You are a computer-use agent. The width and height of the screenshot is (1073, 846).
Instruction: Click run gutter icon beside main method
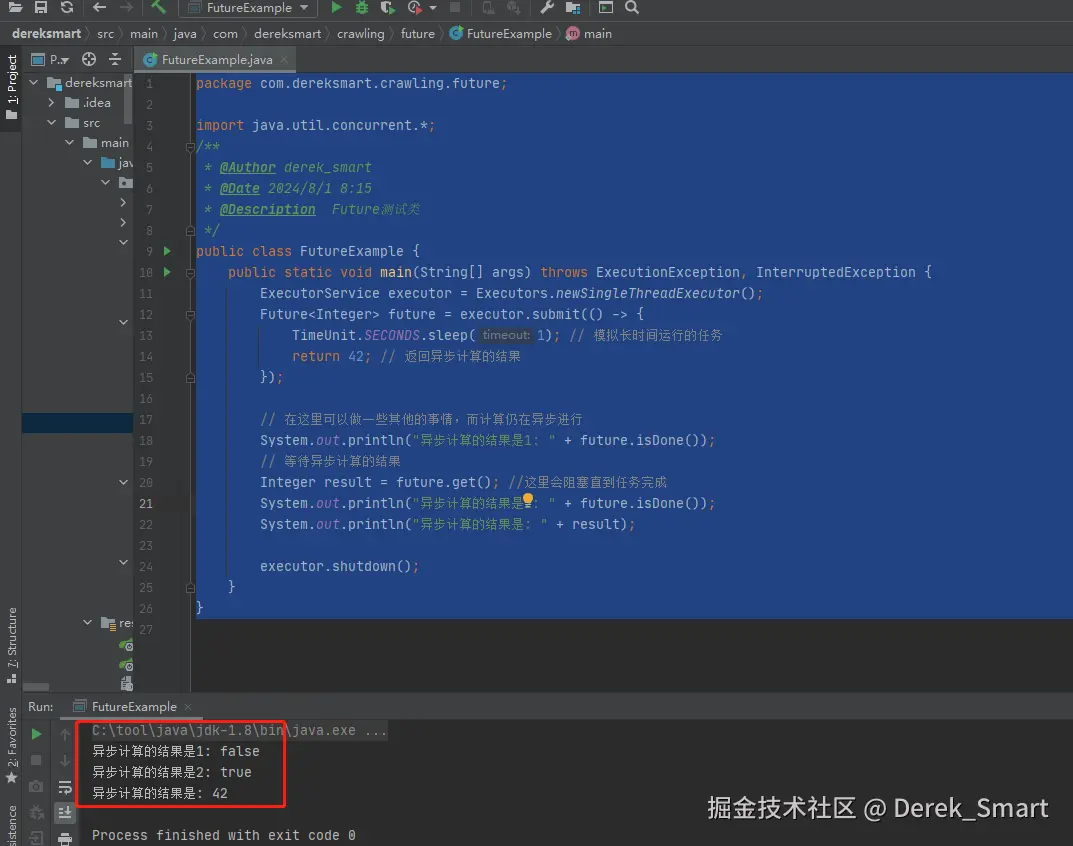[167, 272]
